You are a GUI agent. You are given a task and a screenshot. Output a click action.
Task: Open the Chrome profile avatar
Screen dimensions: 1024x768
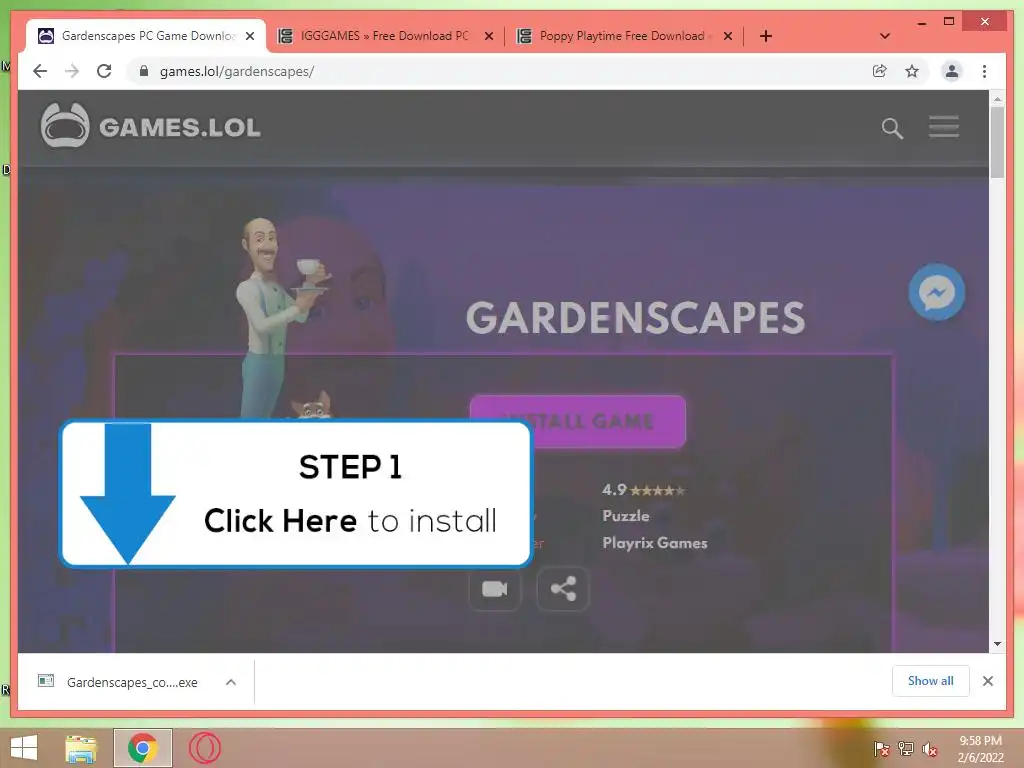(x=952, y=71)
